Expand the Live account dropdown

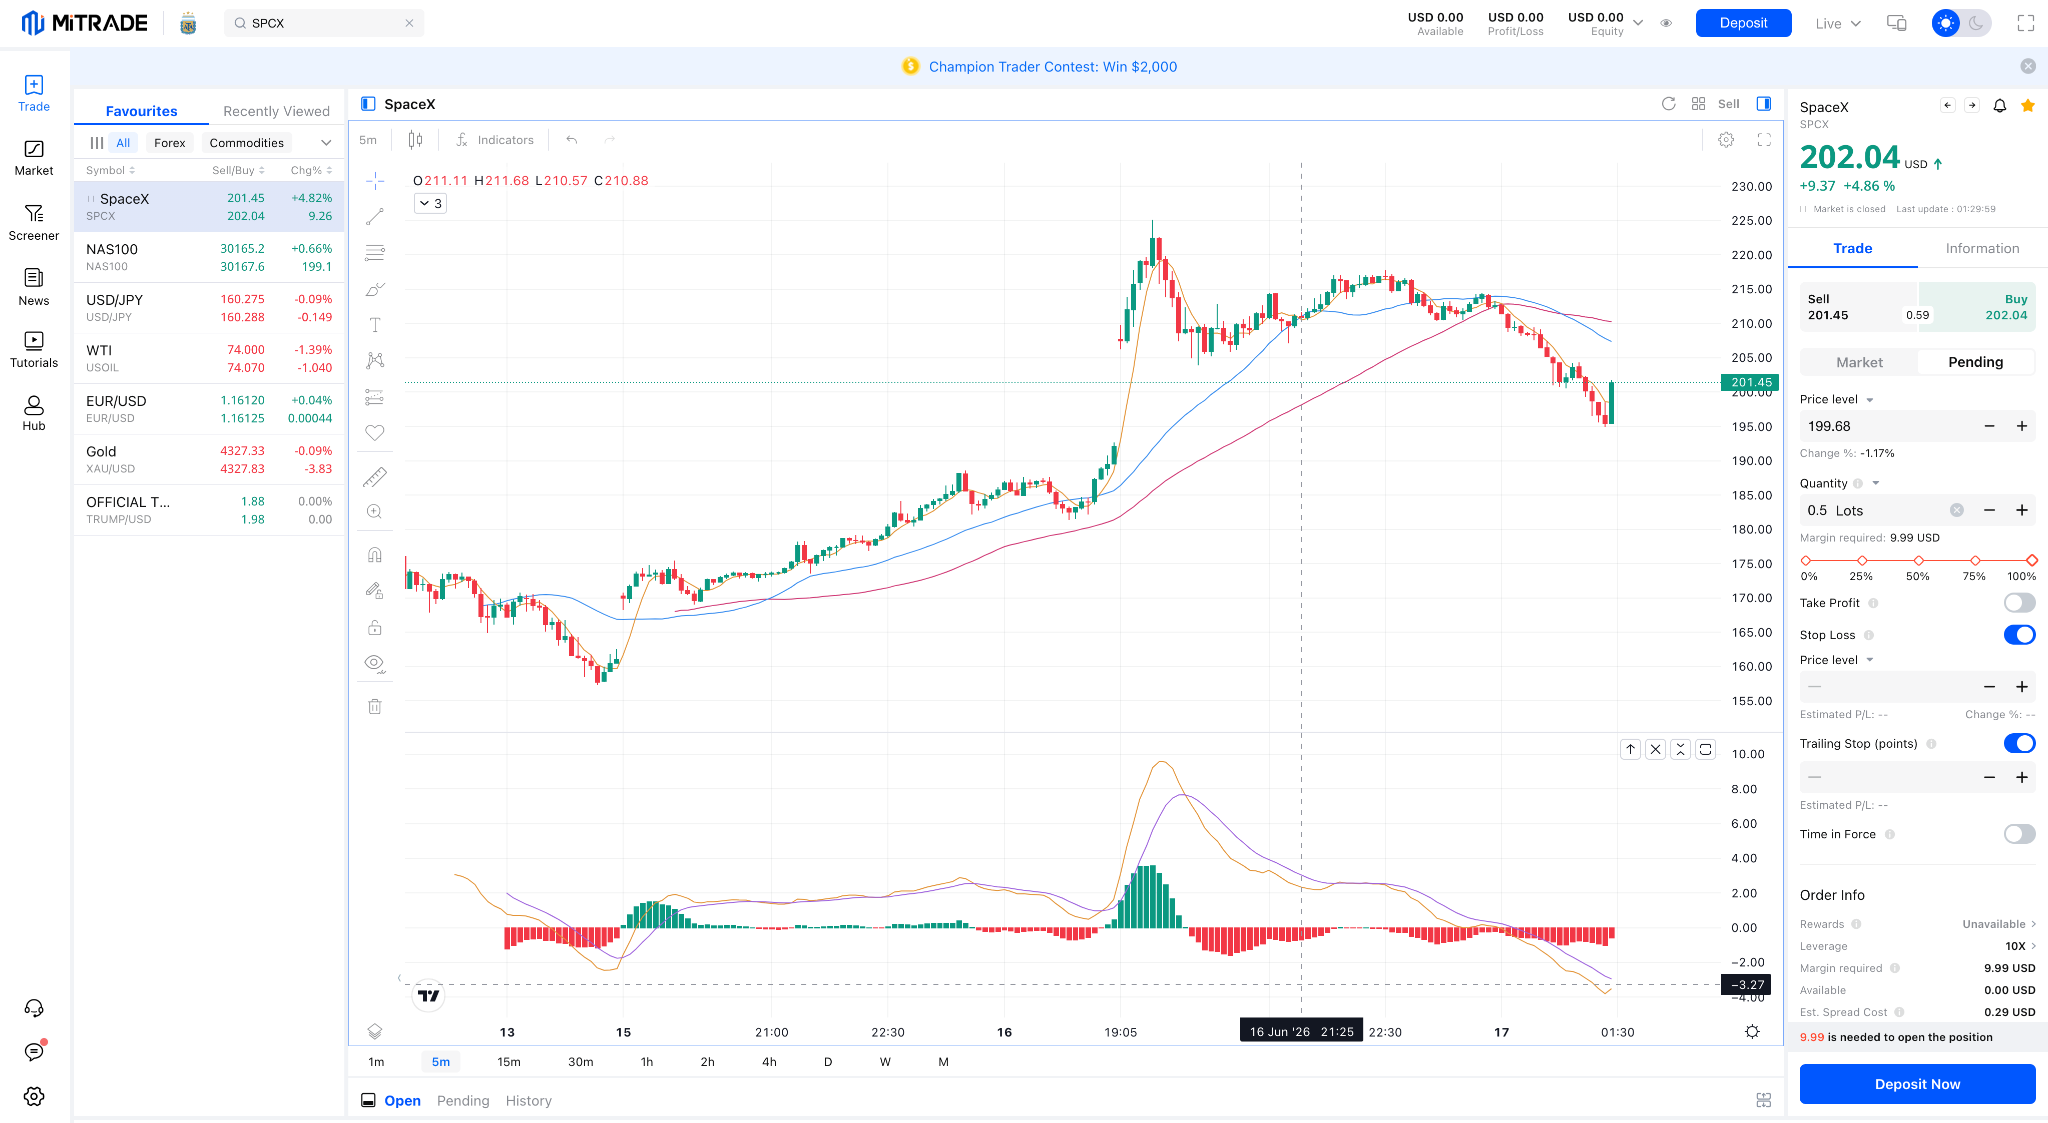pos(1838,24)
